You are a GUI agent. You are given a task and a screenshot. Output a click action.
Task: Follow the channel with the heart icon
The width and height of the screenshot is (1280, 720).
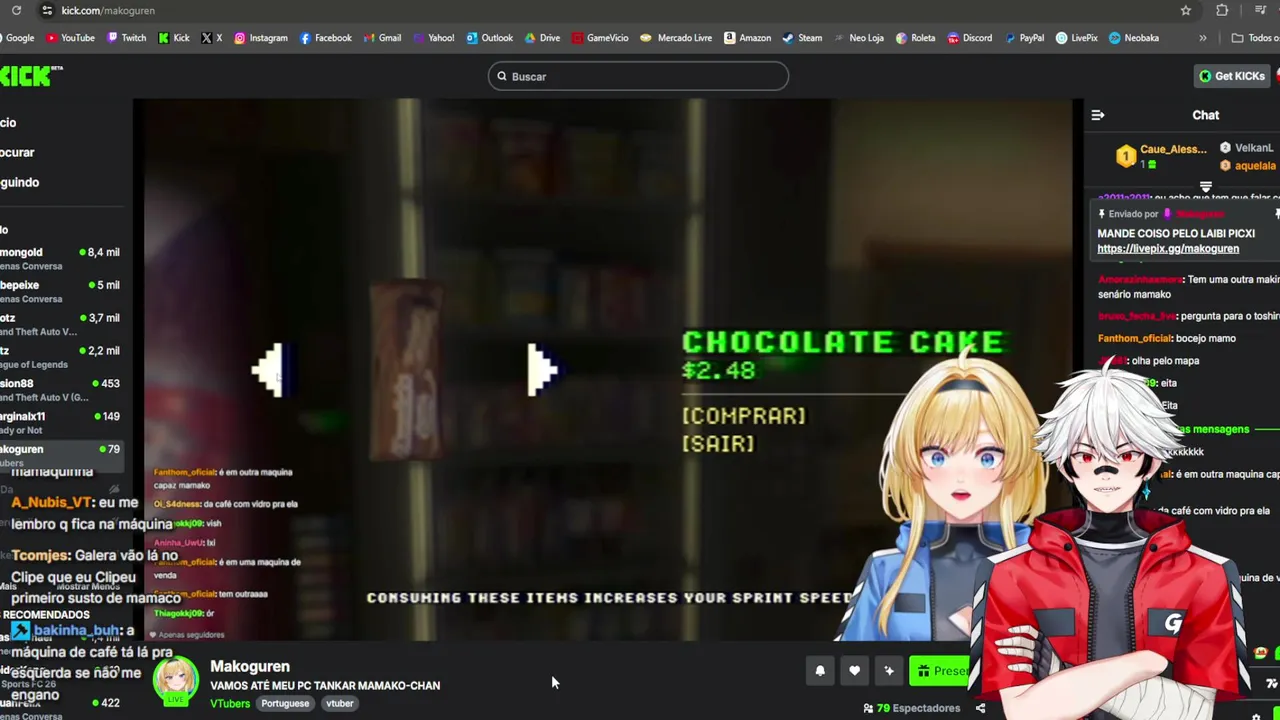click(854, 671)
